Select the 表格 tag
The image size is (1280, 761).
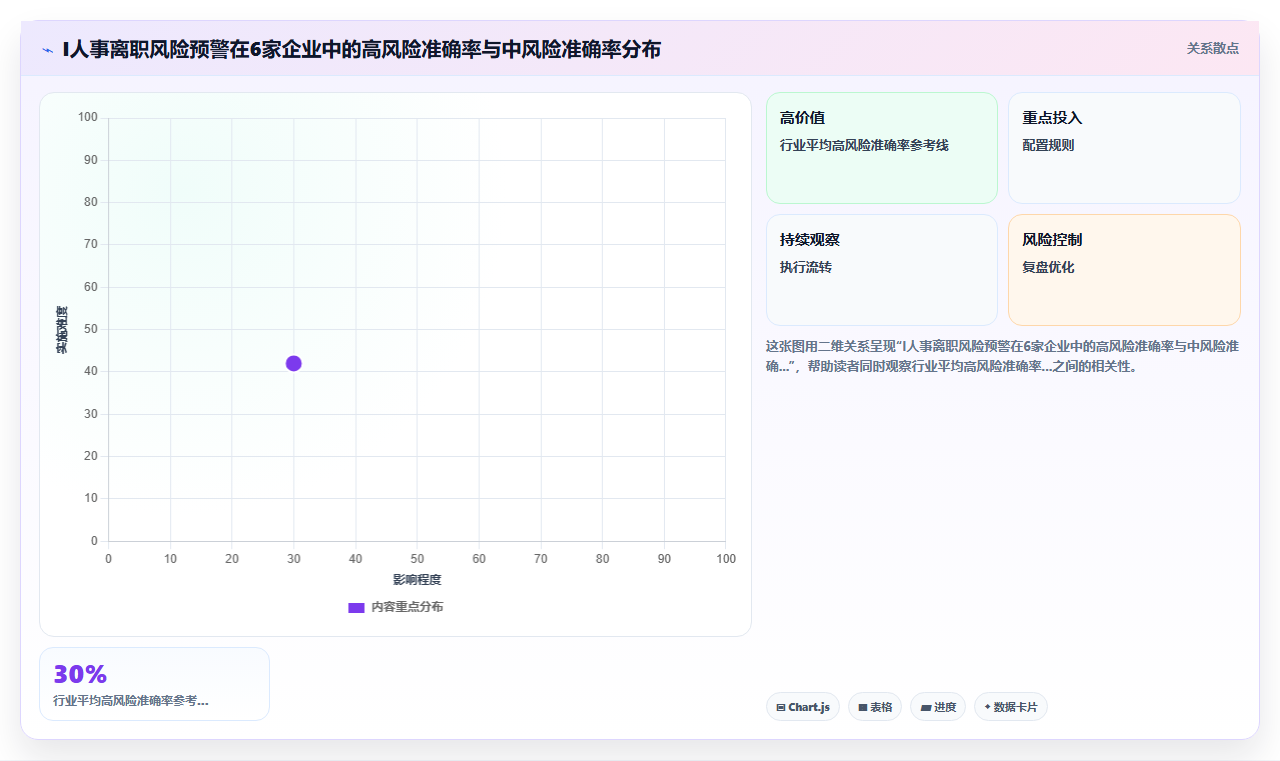pyautogui.click(x=875, y=707)
